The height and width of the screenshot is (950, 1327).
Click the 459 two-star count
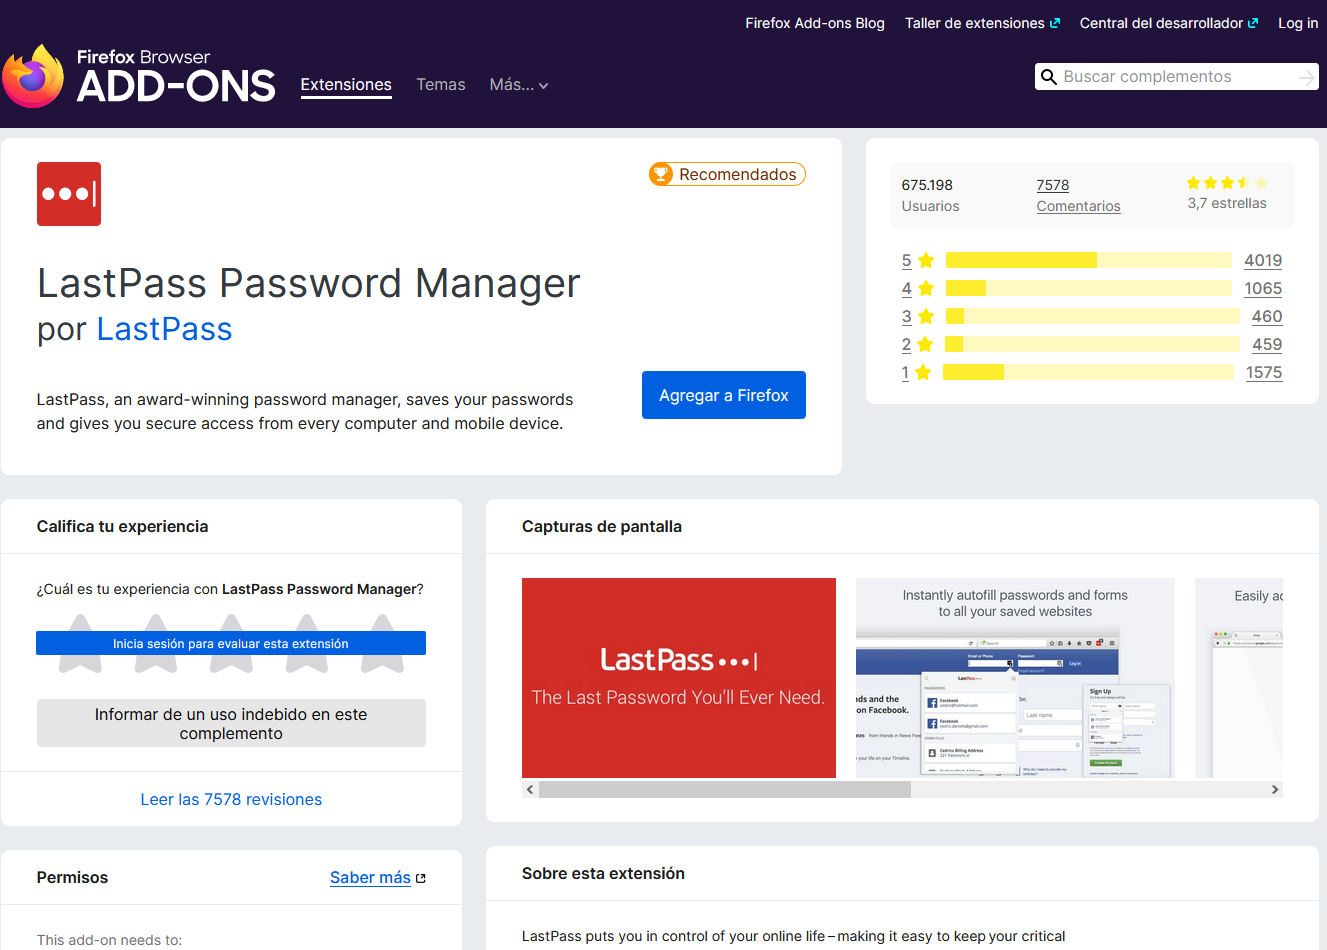click(1267, 344)
